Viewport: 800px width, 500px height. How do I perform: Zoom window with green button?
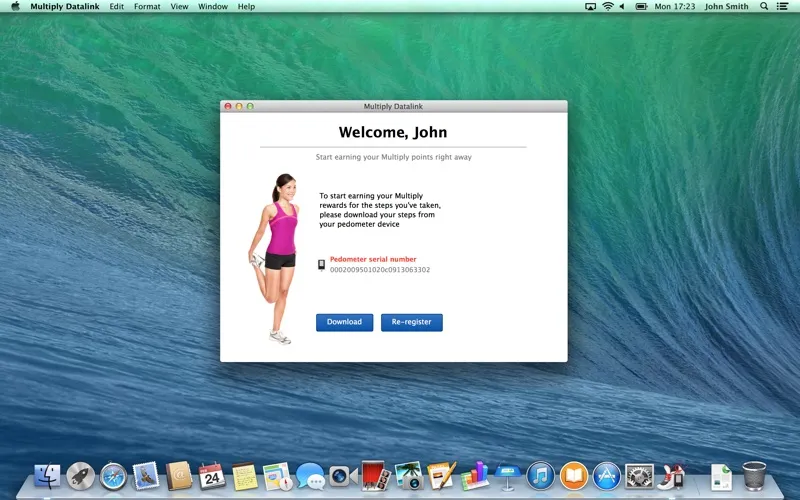tap(250, 106)
